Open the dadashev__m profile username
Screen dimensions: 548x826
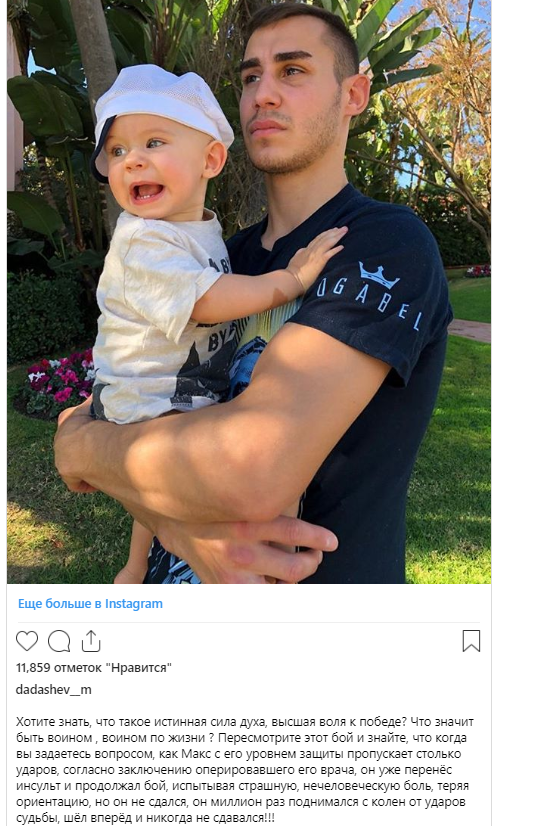tap(53, 689)
